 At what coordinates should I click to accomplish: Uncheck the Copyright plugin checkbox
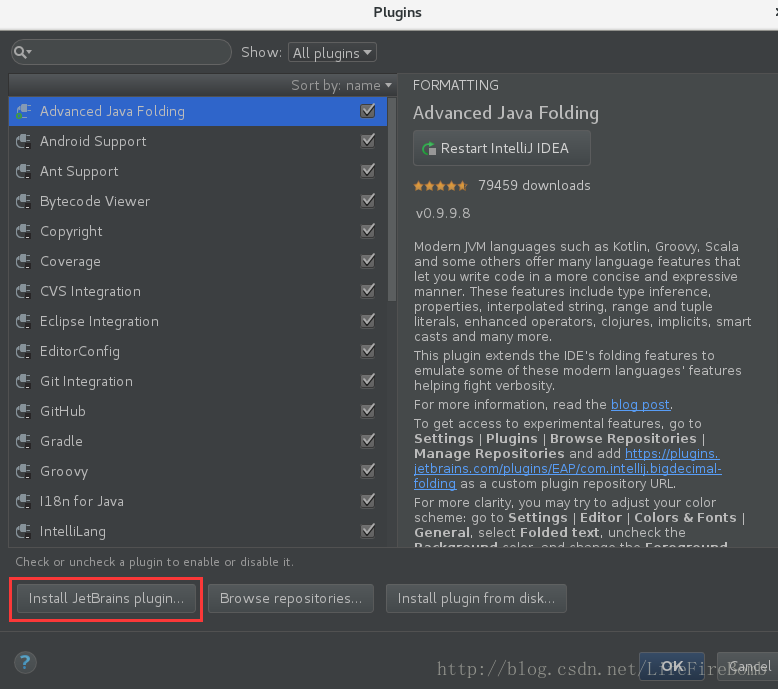point(368,231)
